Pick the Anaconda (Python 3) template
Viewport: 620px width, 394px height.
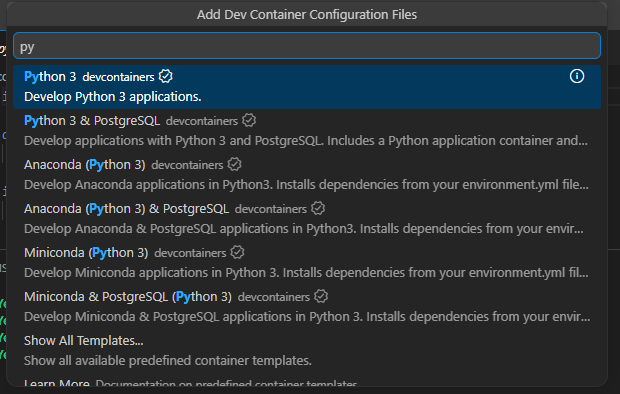tap(307, 175)
